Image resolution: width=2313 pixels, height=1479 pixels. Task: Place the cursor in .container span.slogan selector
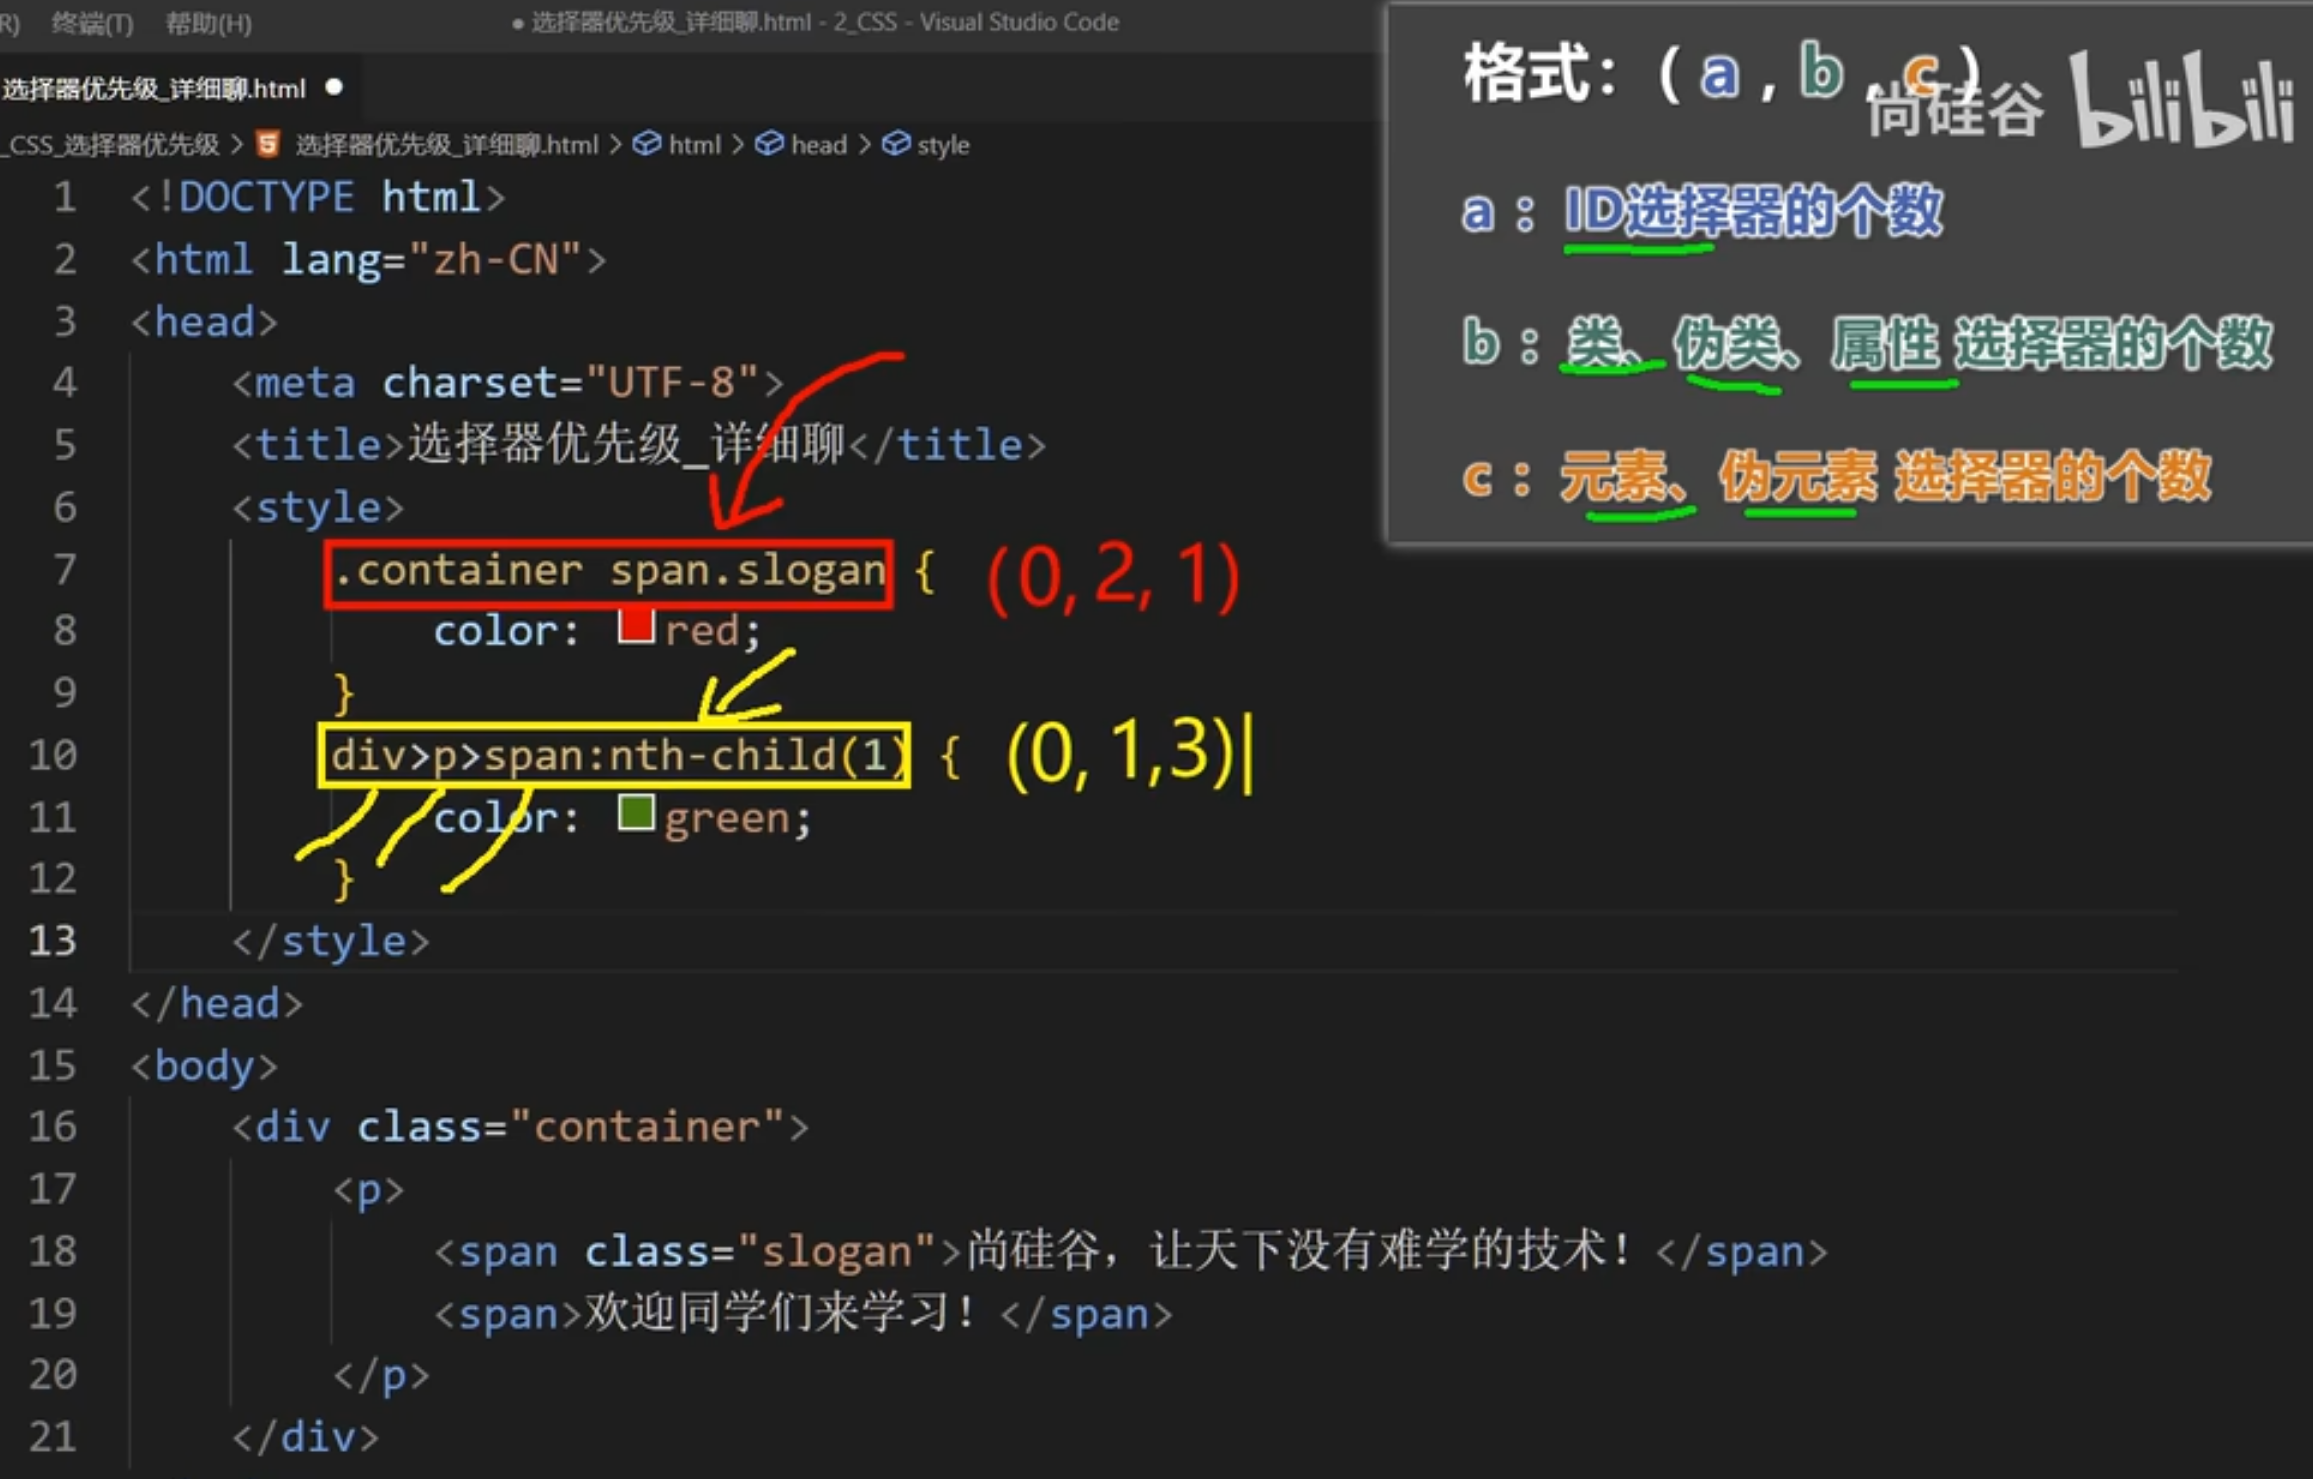[x=610, y=571]
